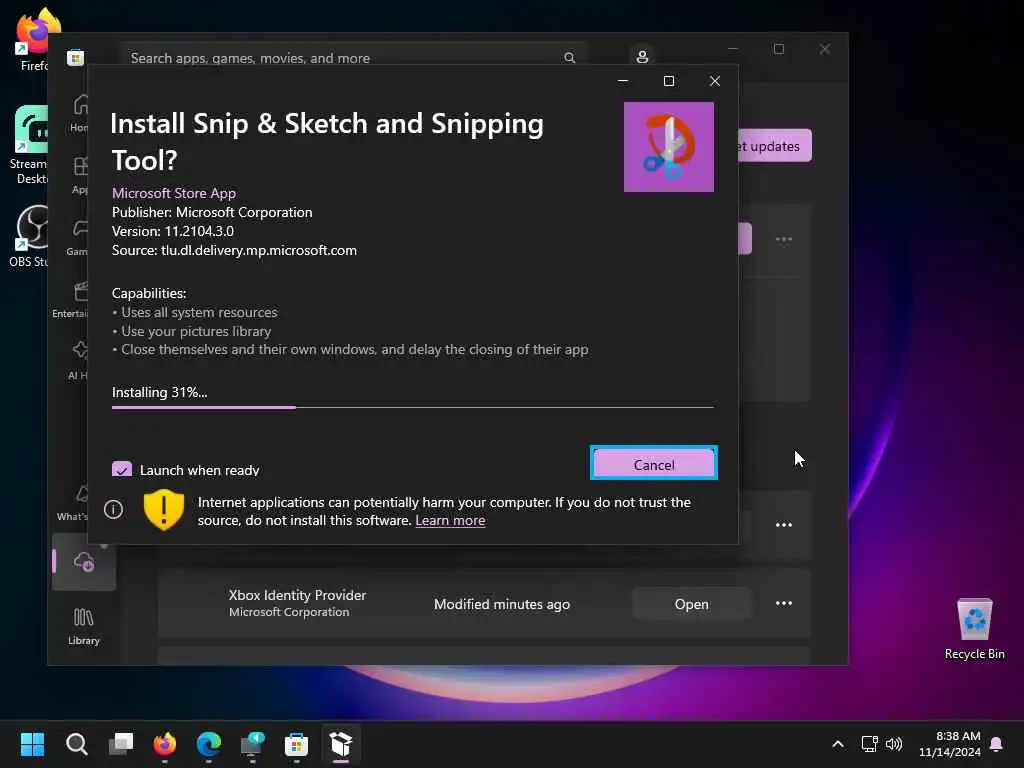Toggle the Launch when ready checkbox

tap(122, 469)
